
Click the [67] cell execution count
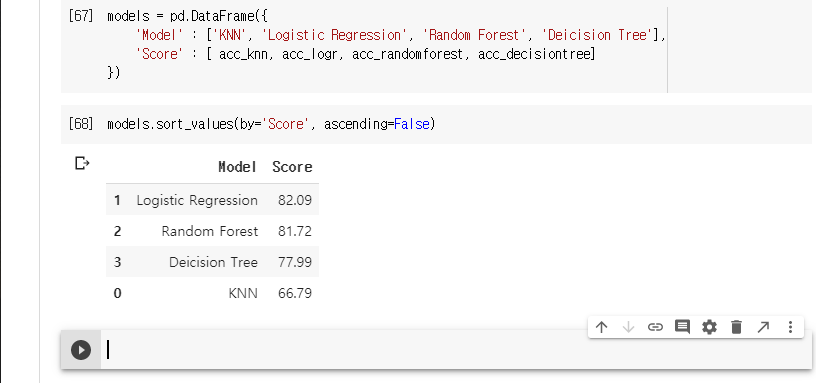pyautogui.click(x=81, y=16)
